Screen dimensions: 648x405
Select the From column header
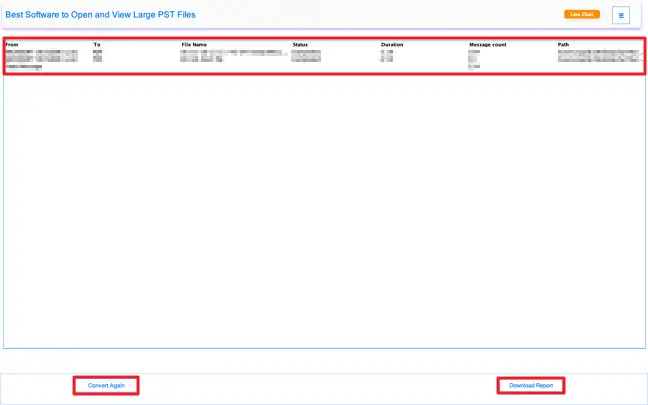[x=12, y=45]
